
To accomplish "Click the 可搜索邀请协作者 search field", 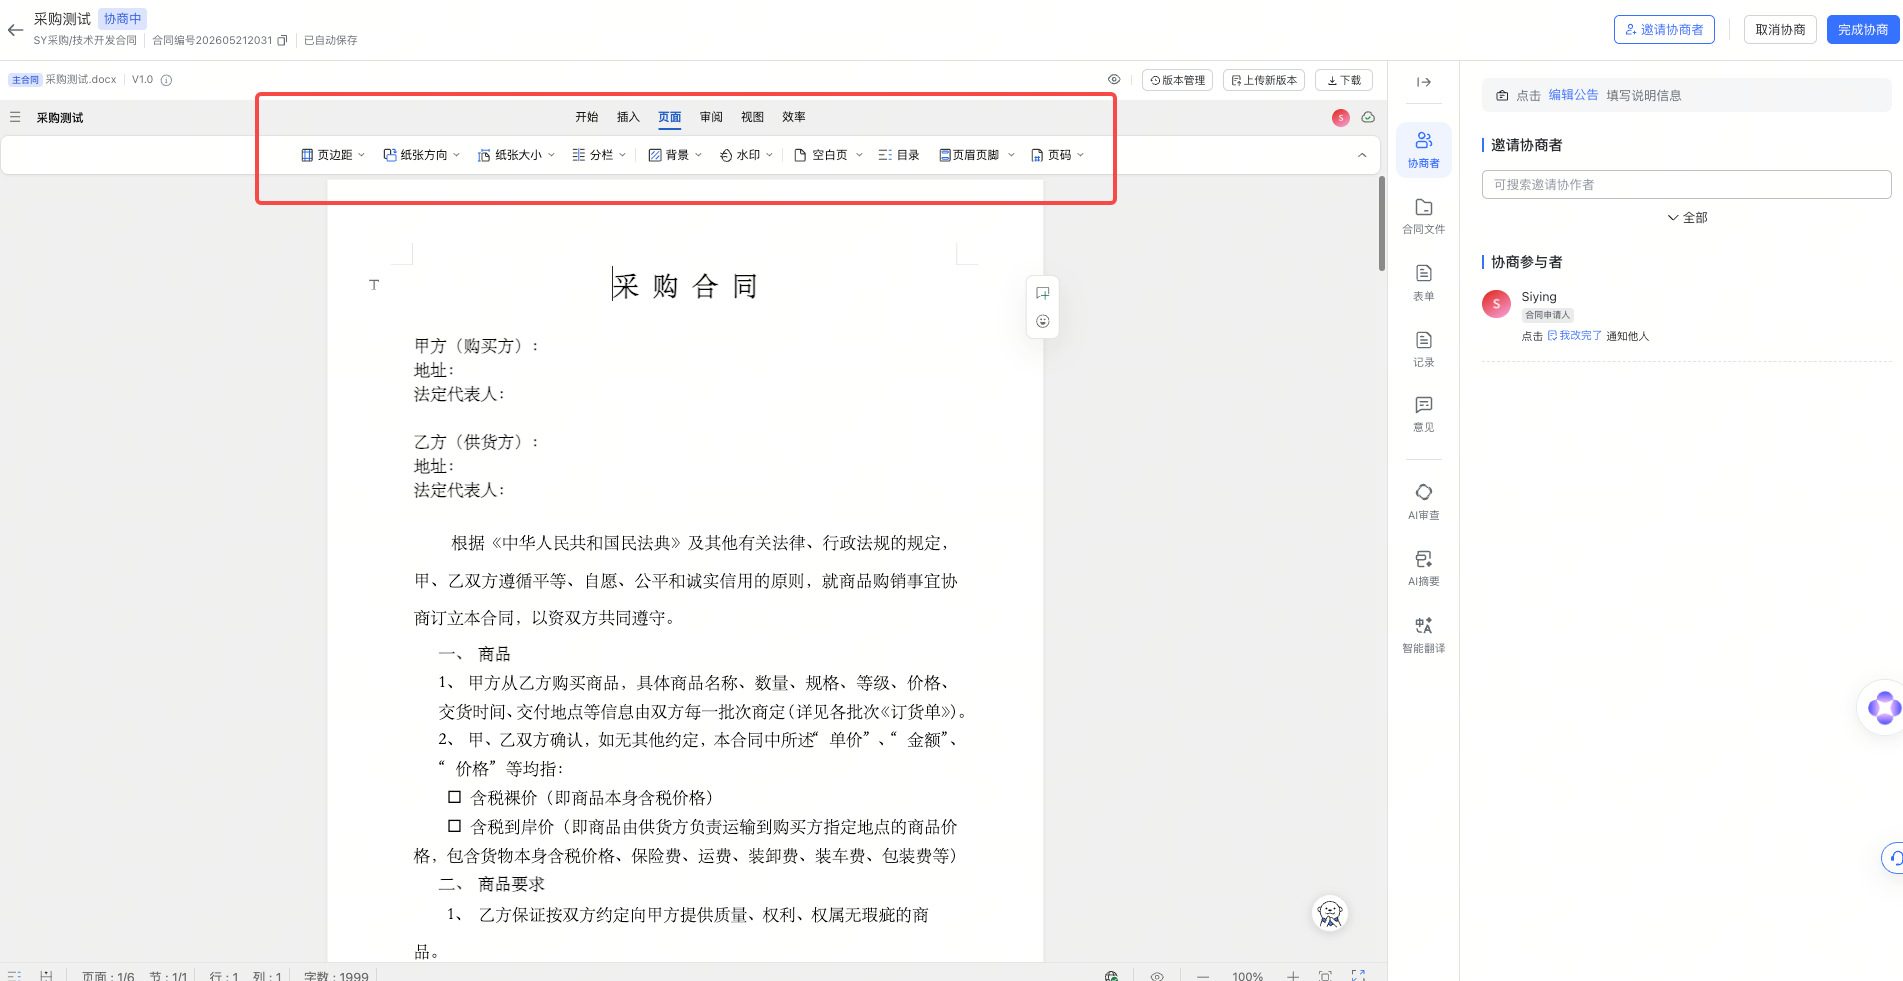I will [1686, 184].
